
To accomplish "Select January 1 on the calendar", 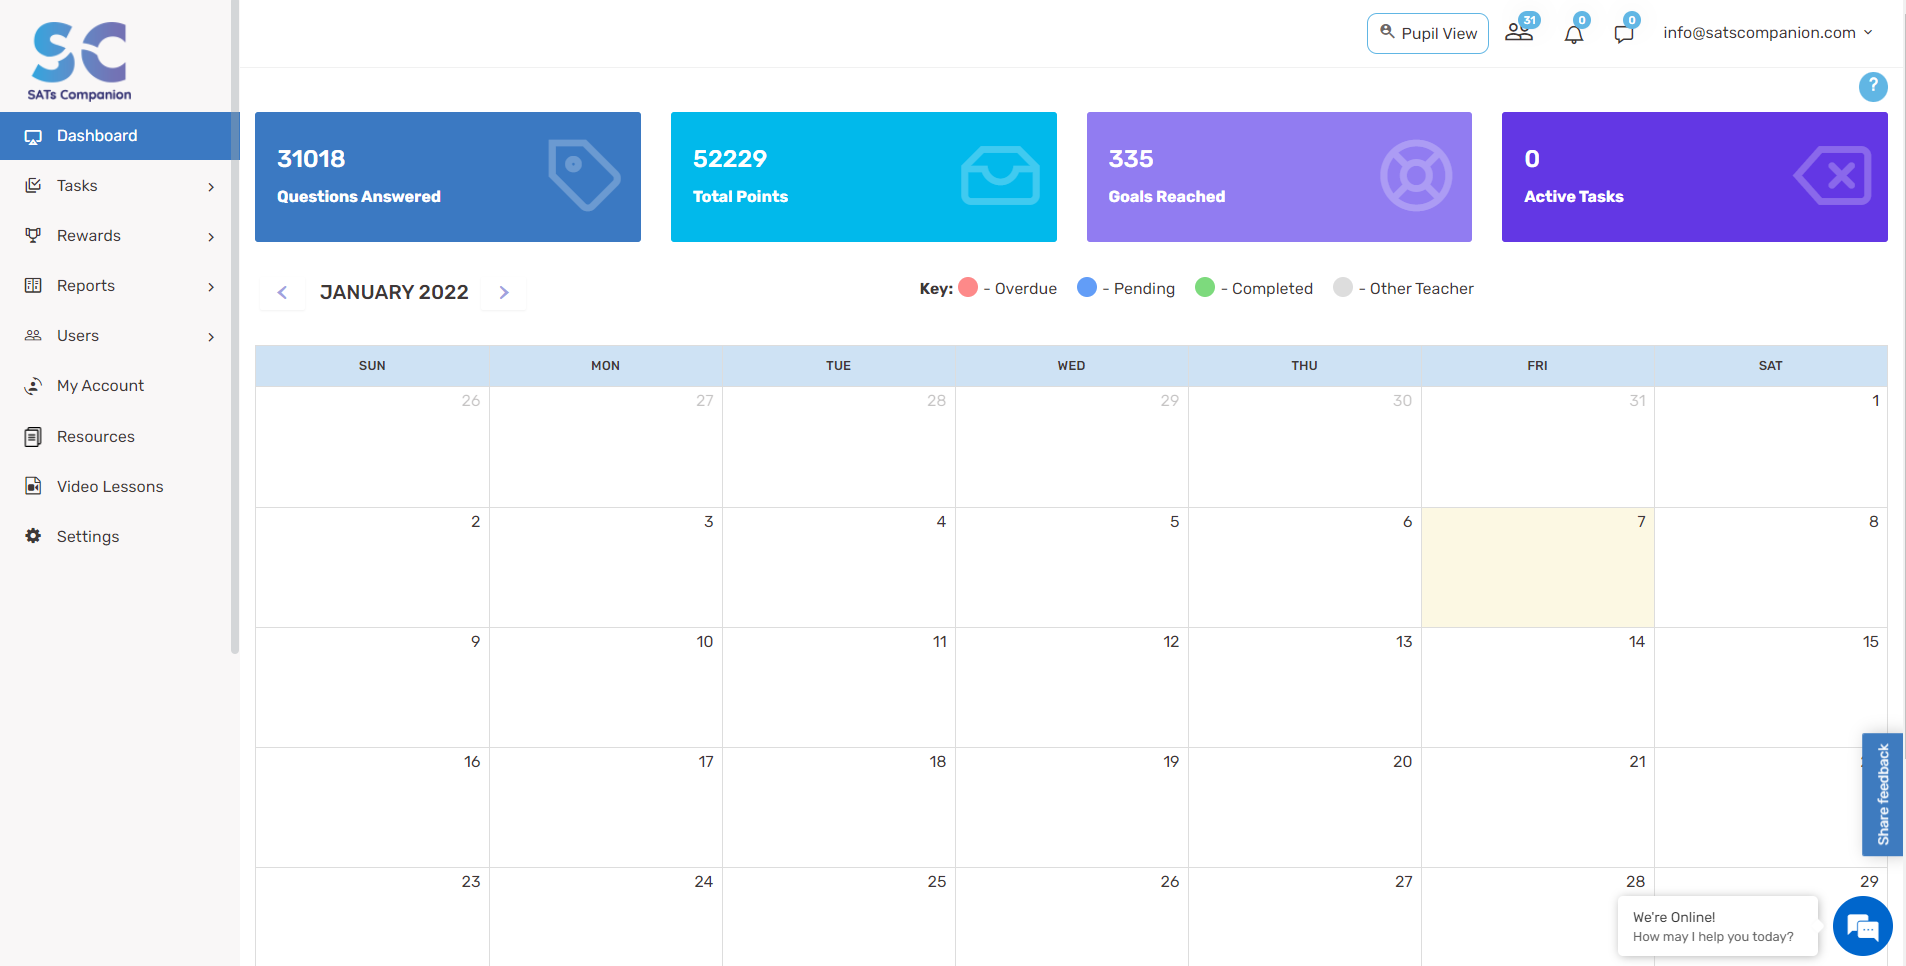I will 1771,447.
